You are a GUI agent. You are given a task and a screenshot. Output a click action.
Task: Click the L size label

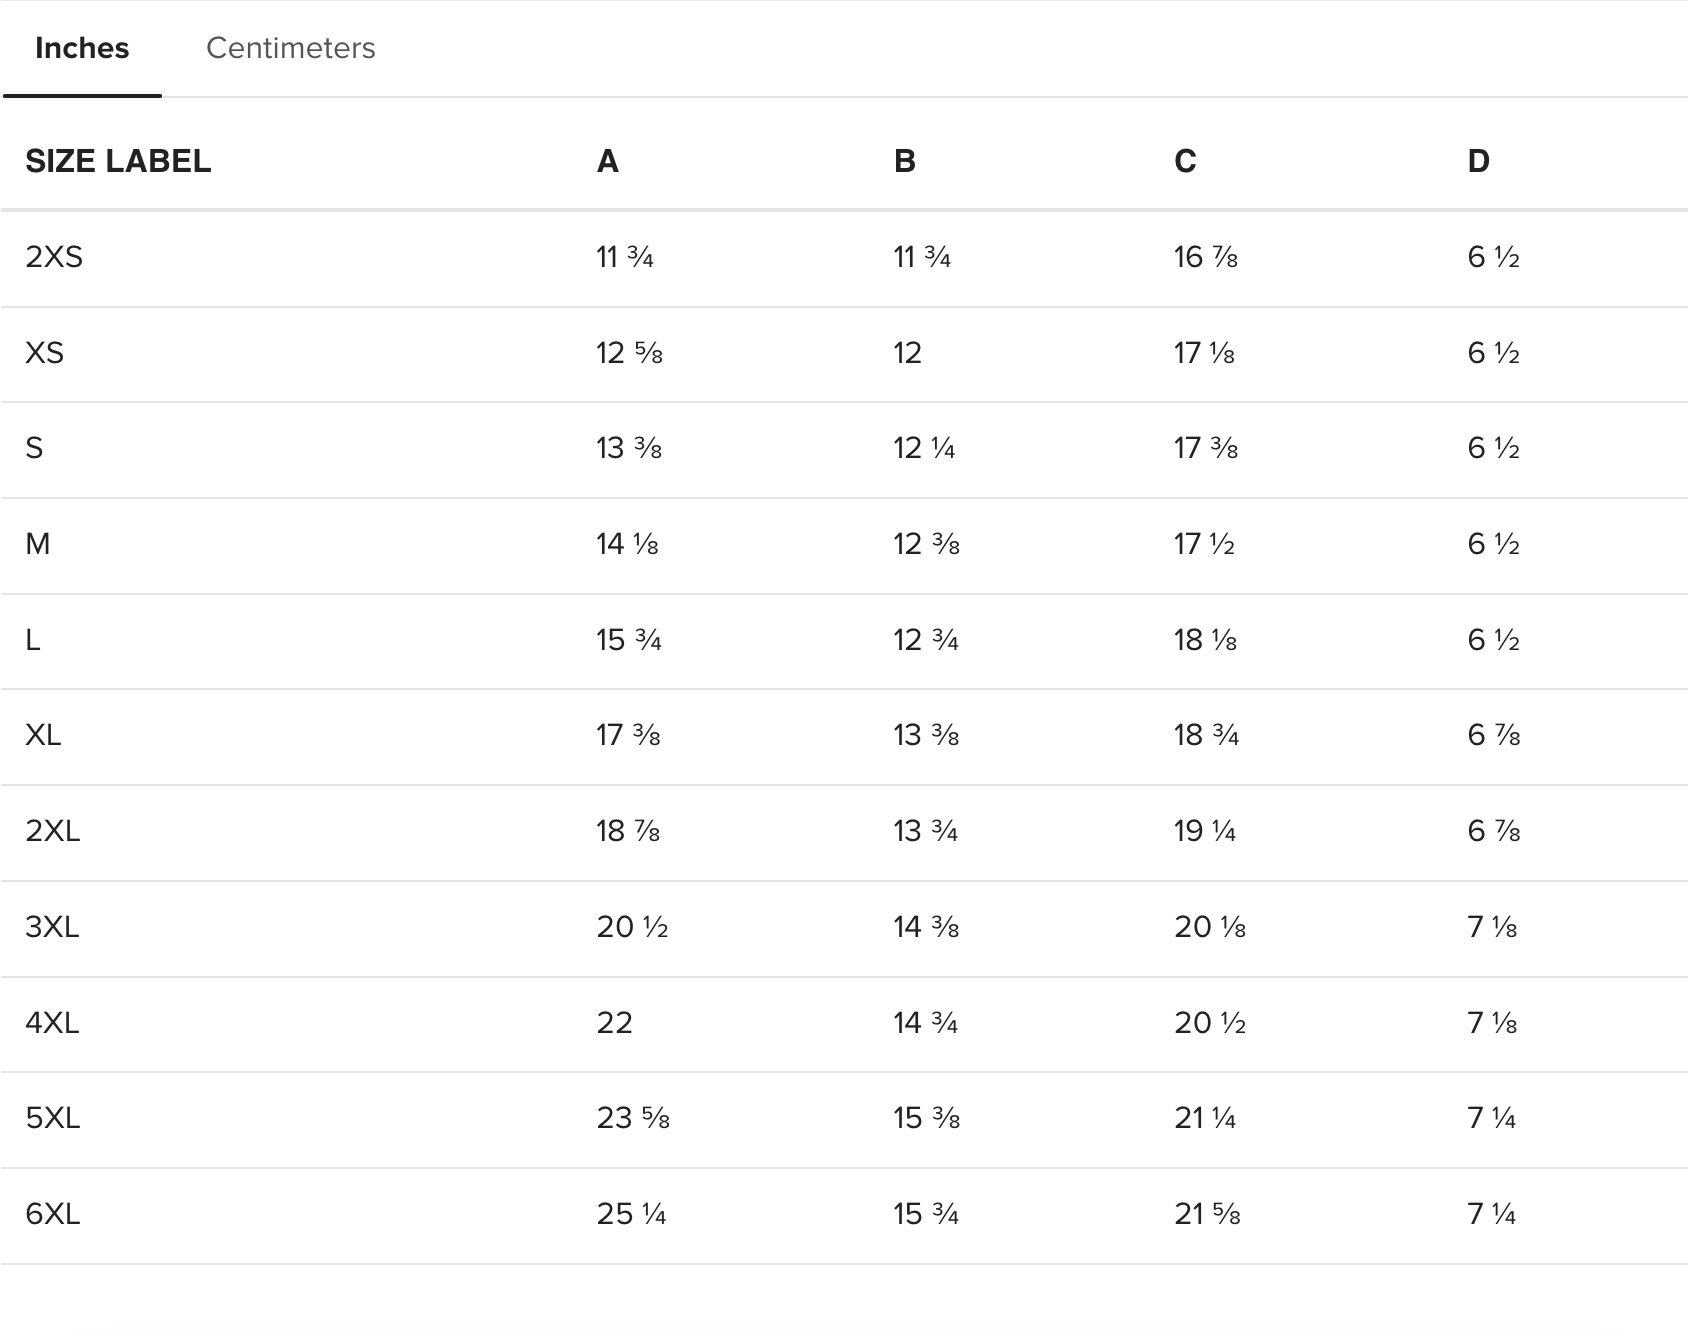coord(33,640)
